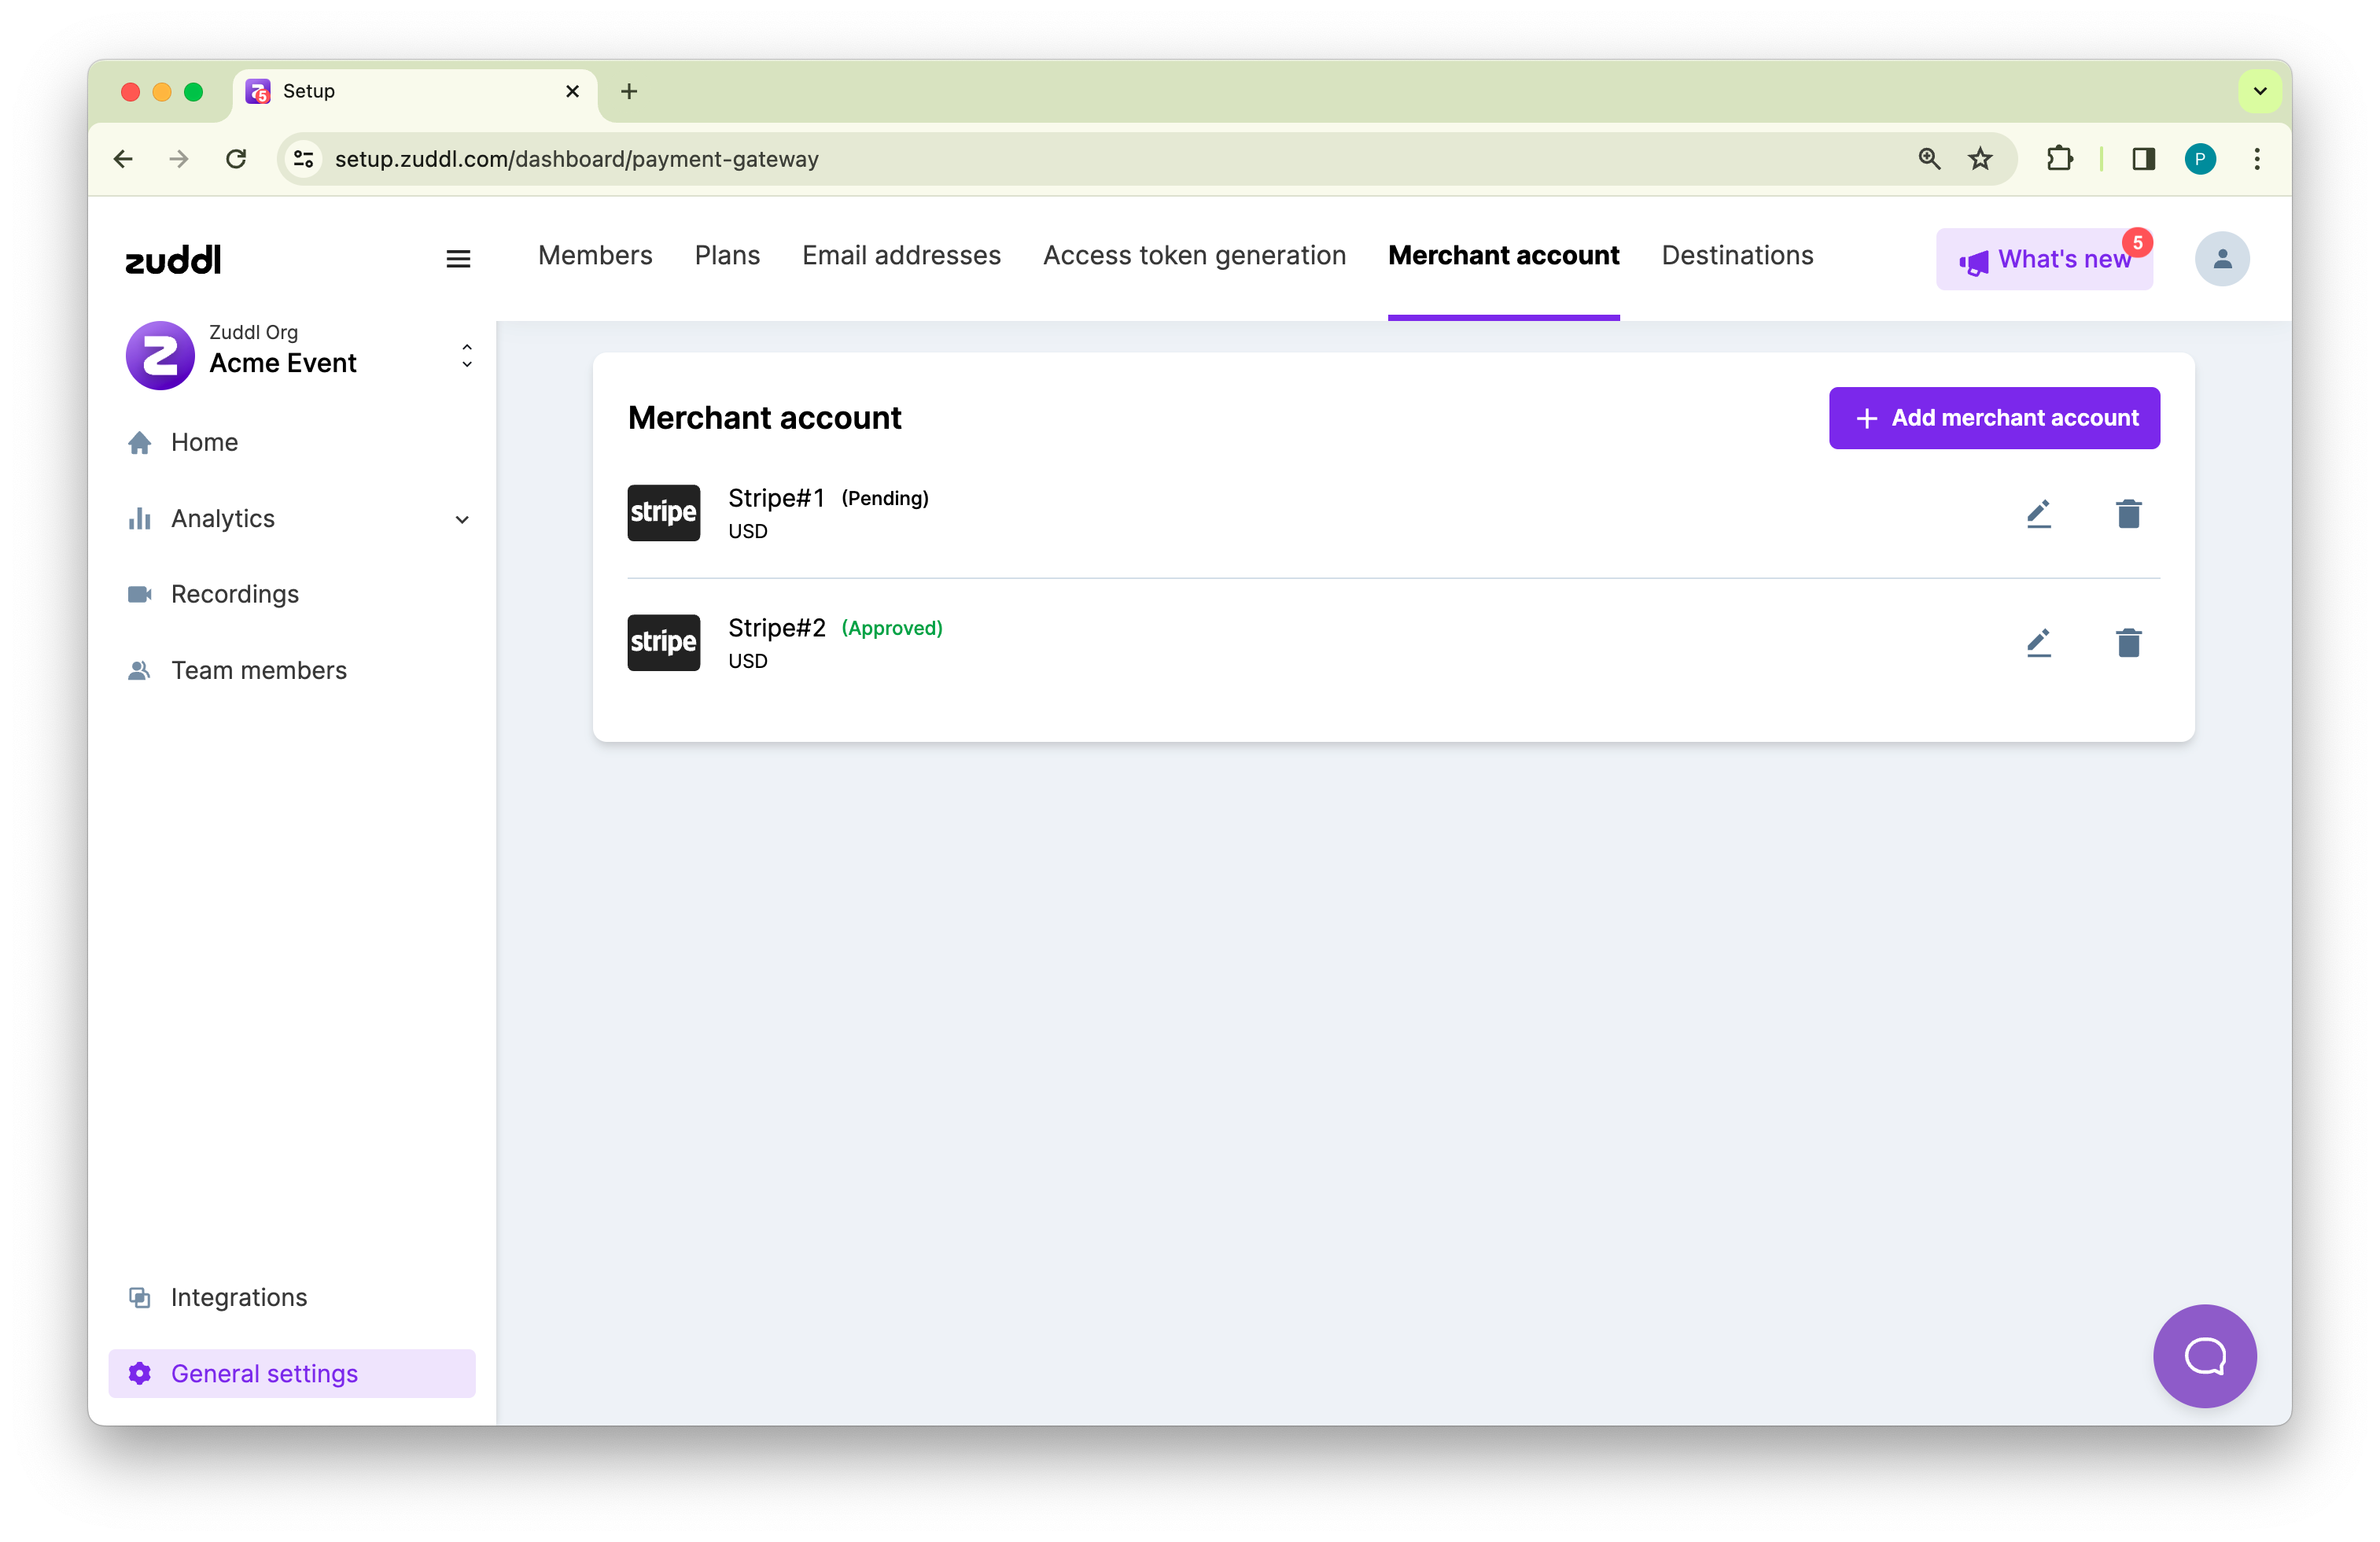The image size is (2380, 1542).
Task: Switch to the Destinations tab
Action: (1737, 256)
